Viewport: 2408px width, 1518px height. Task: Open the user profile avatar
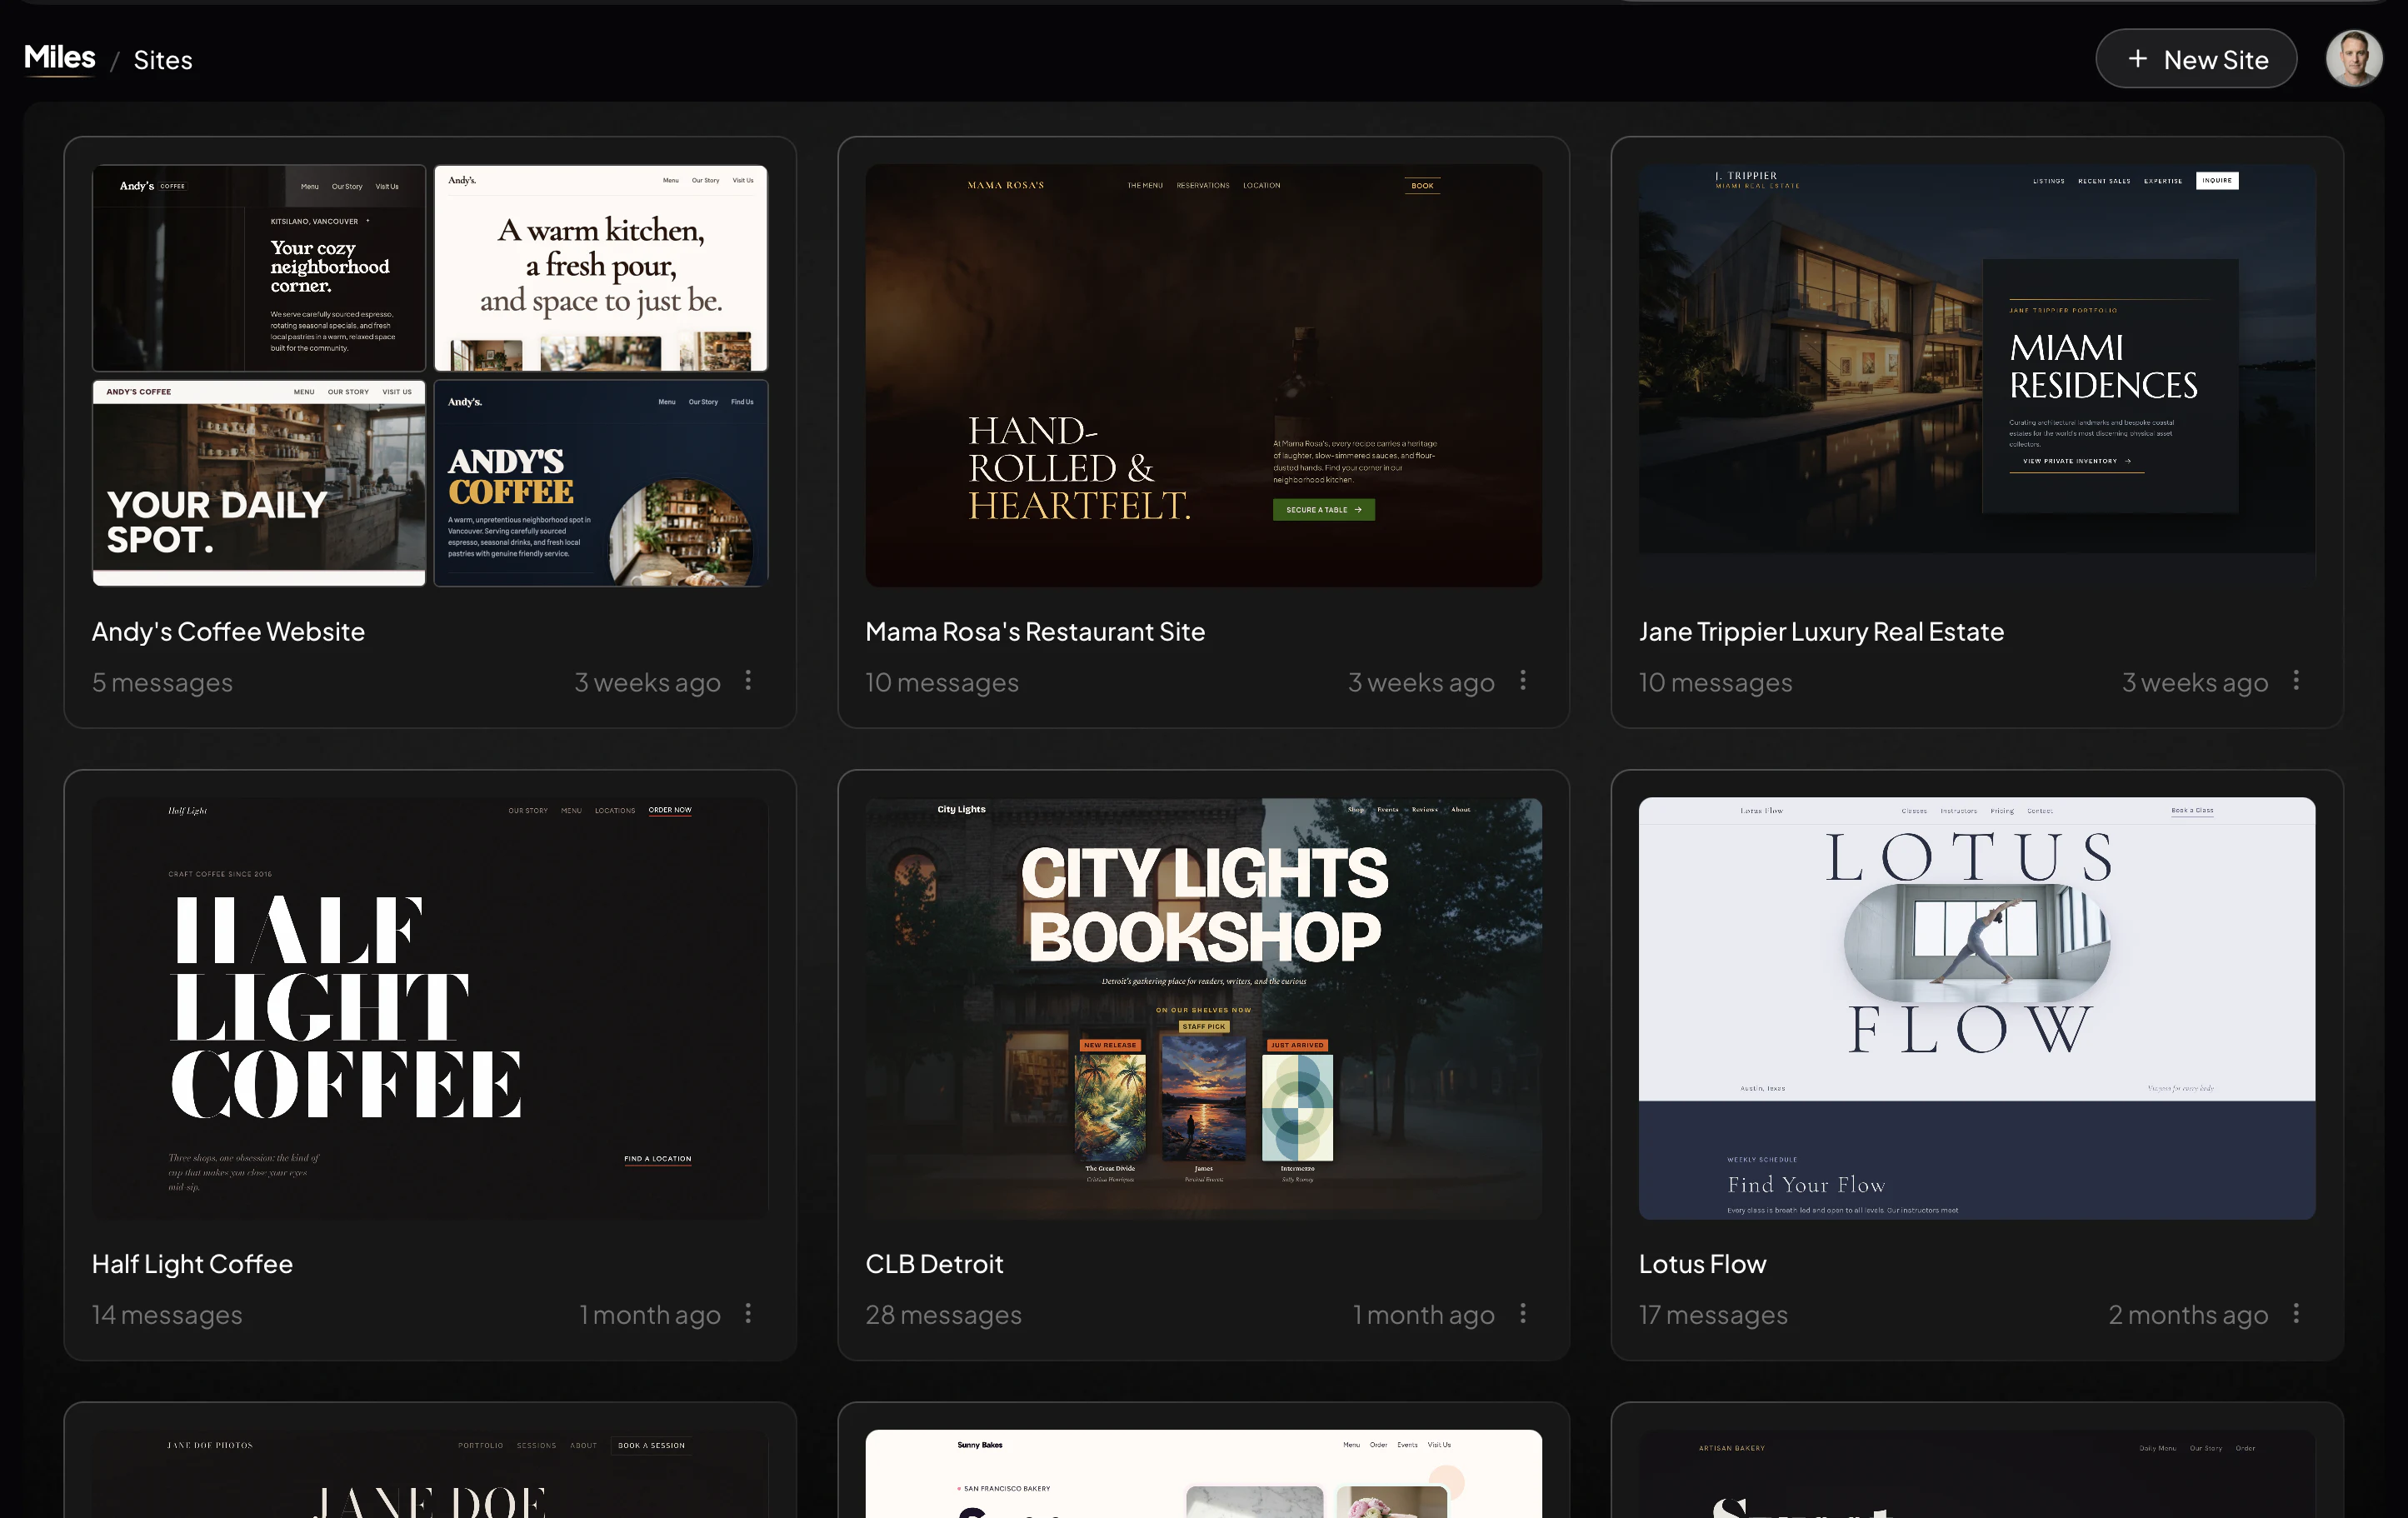(2354, 59)
